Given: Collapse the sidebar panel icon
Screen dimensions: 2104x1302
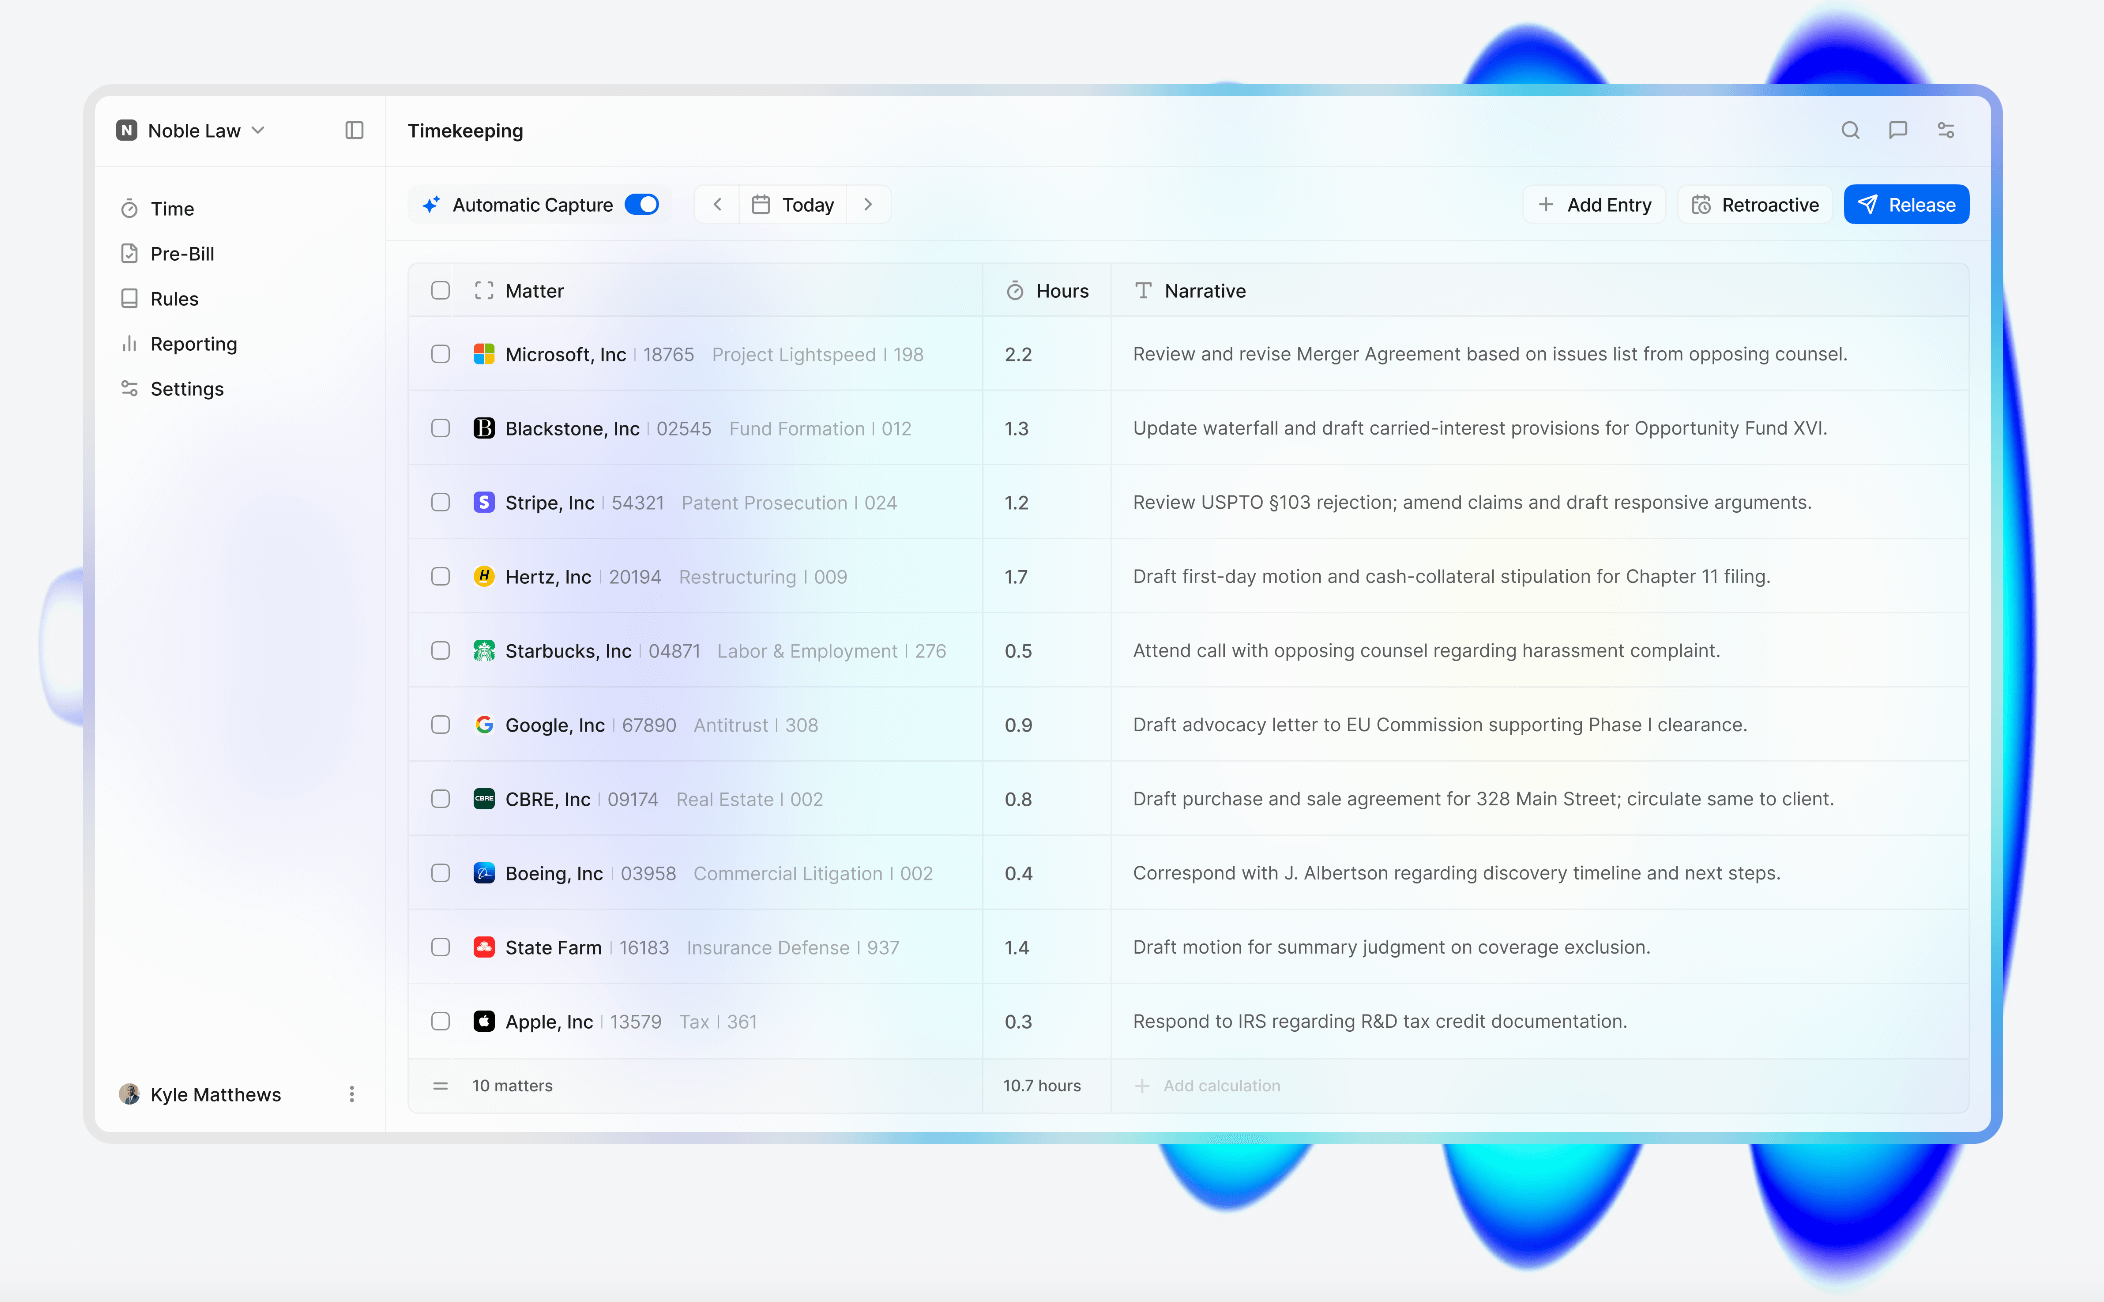Looking at the screenshot, I should 354,130.
